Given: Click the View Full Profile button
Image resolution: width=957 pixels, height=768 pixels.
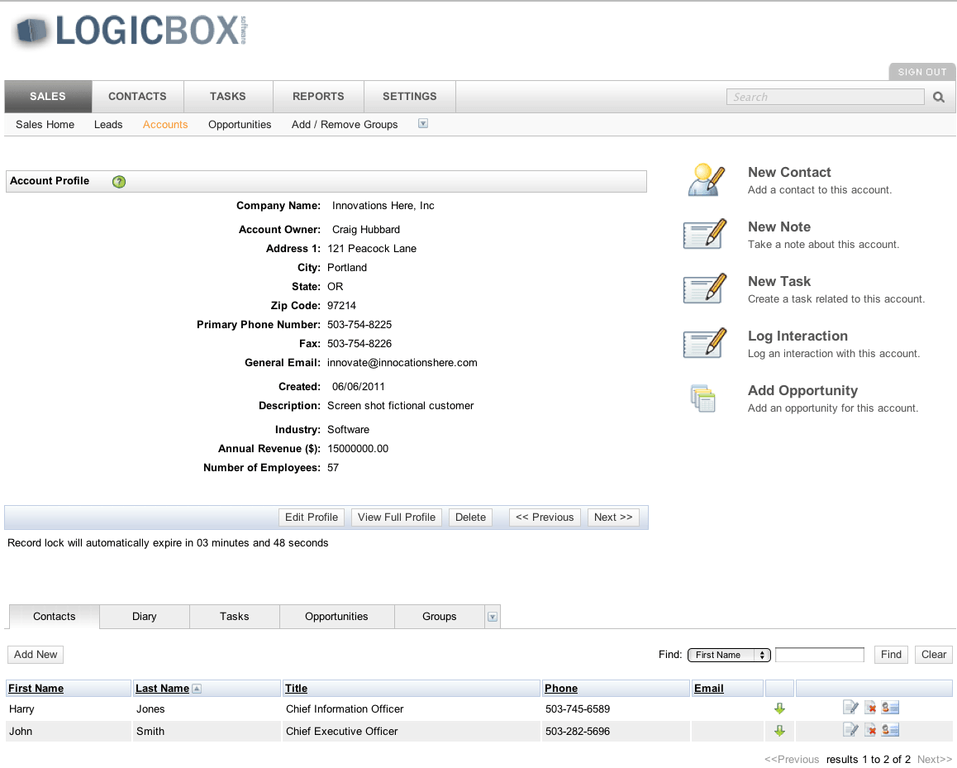Looking at the screenshot, I should coord(396,517).
